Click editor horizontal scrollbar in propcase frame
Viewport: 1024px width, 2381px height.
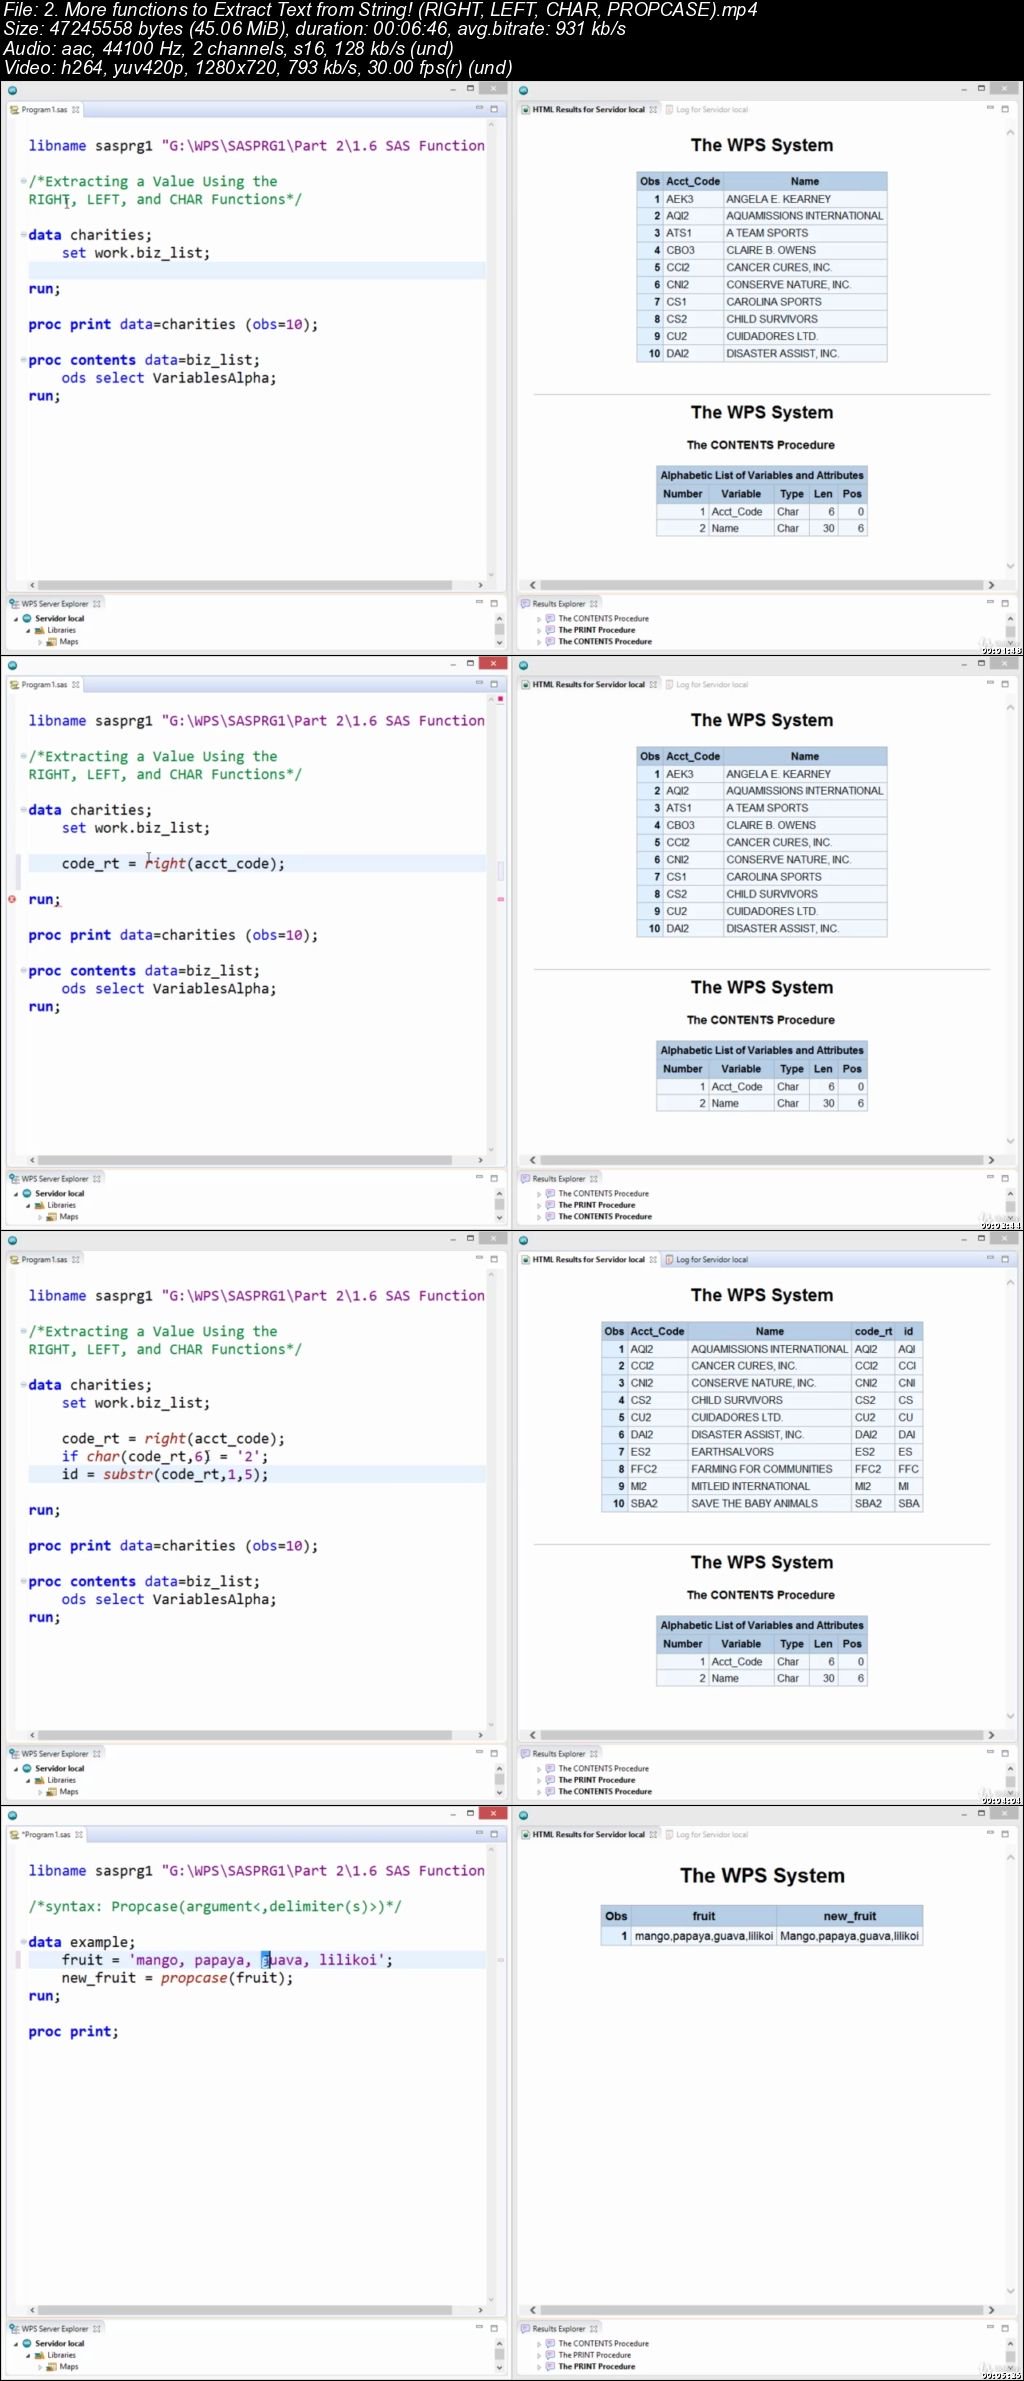pos(244,2310)
